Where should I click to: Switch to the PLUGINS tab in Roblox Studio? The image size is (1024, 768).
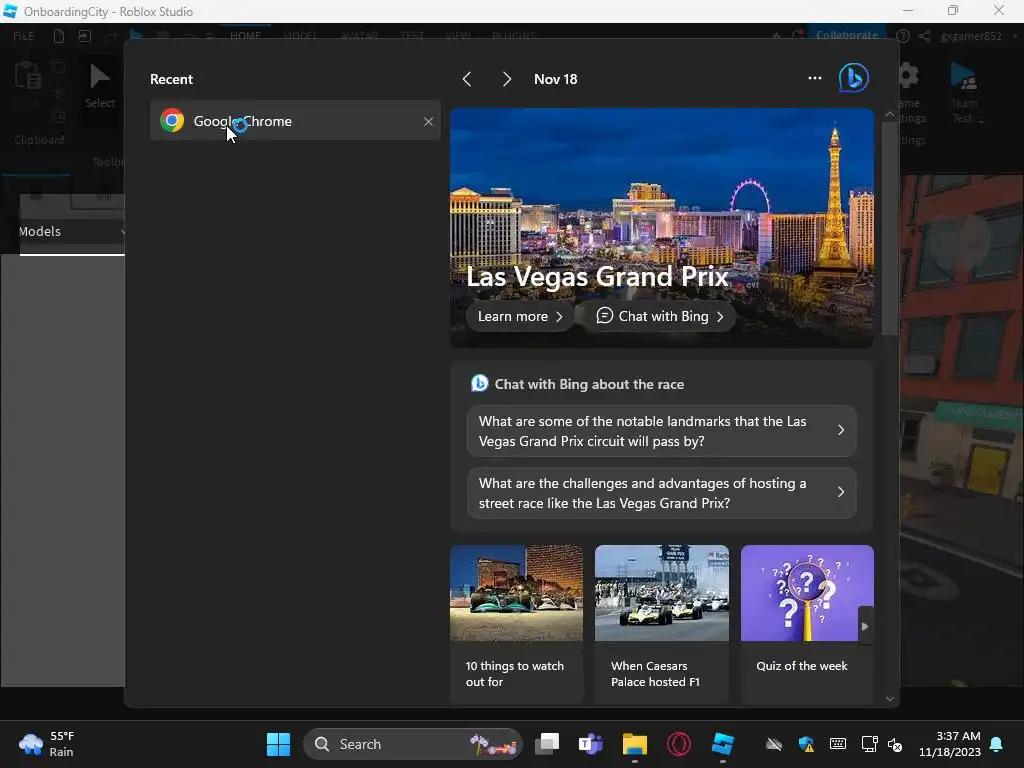click(514, 36)
